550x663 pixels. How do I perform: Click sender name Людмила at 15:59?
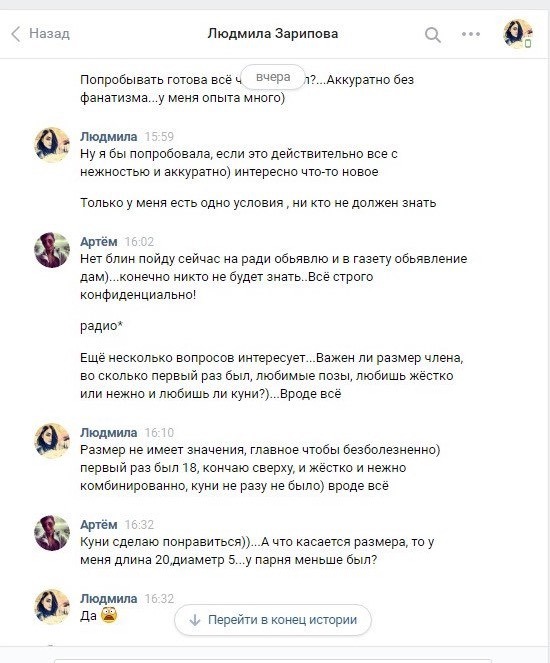point(109,137)
